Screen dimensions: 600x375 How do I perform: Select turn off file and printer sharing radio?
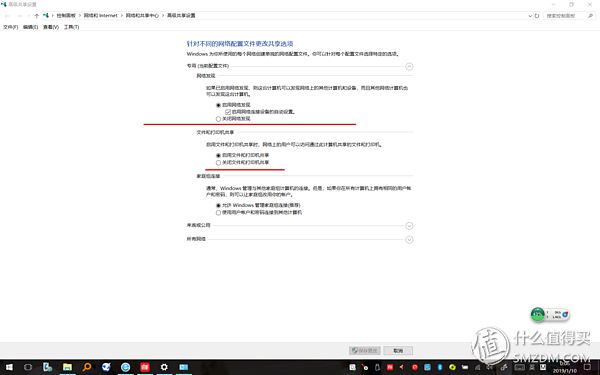click(218, 163)
